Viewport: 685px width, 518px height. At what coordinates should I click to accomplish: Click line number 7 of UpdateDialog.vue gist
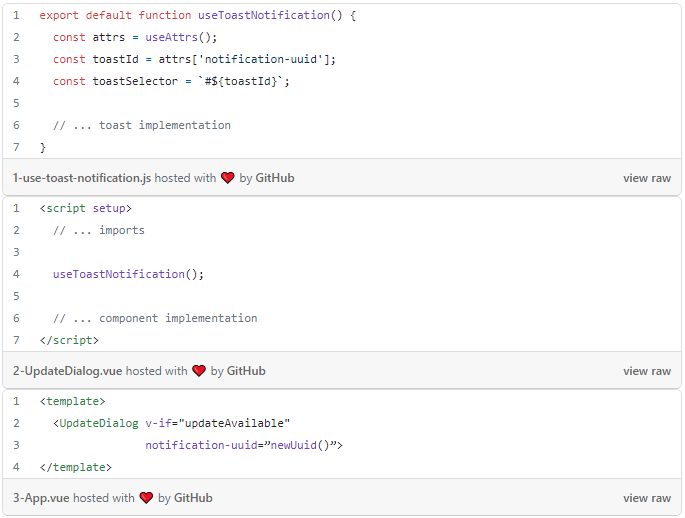[x=16, y=340]
